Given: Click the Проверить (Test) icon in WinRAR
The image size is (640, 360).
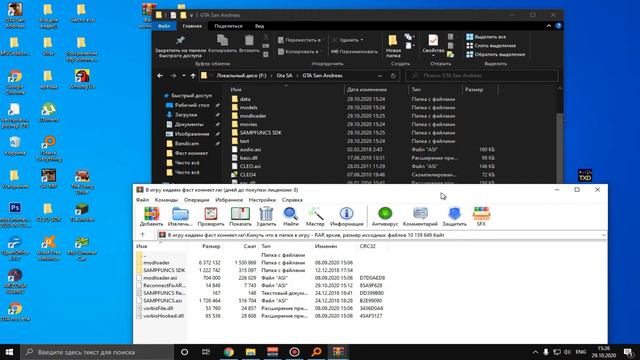Looking at the screenshot, I should tap(211, 216).
